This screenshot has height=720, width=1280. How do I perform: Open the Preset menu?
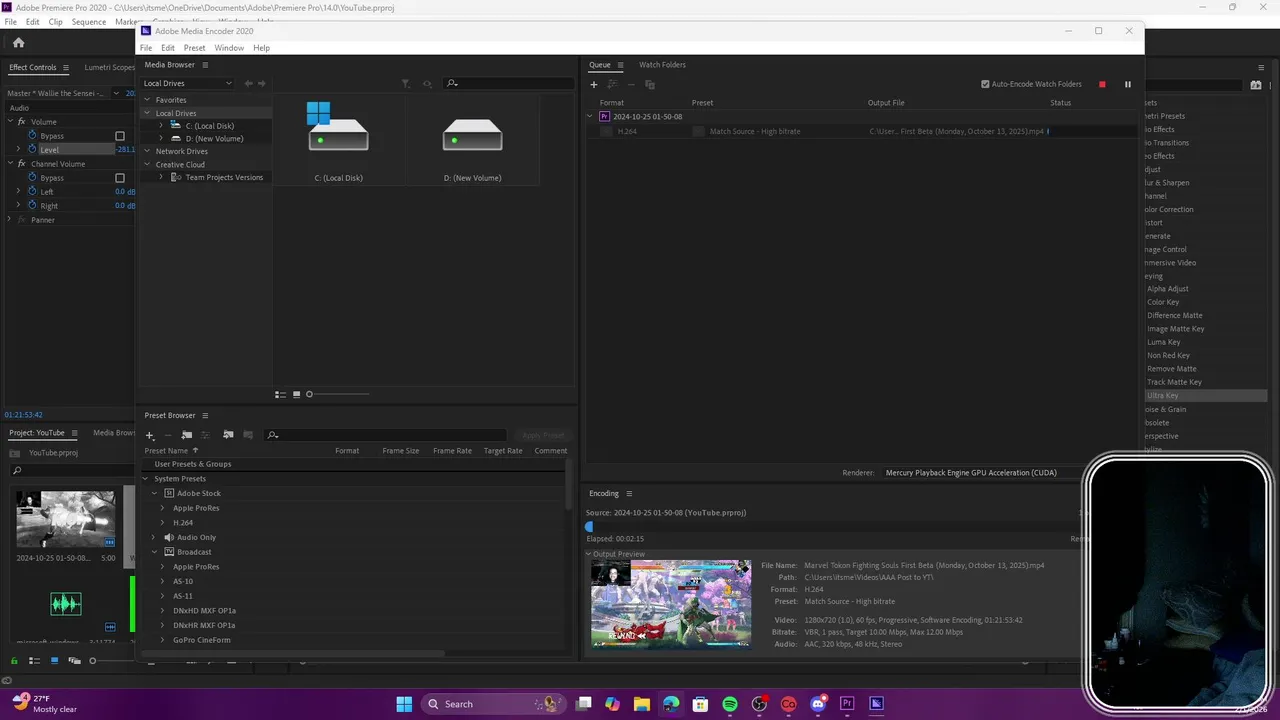tap(194, 48)
